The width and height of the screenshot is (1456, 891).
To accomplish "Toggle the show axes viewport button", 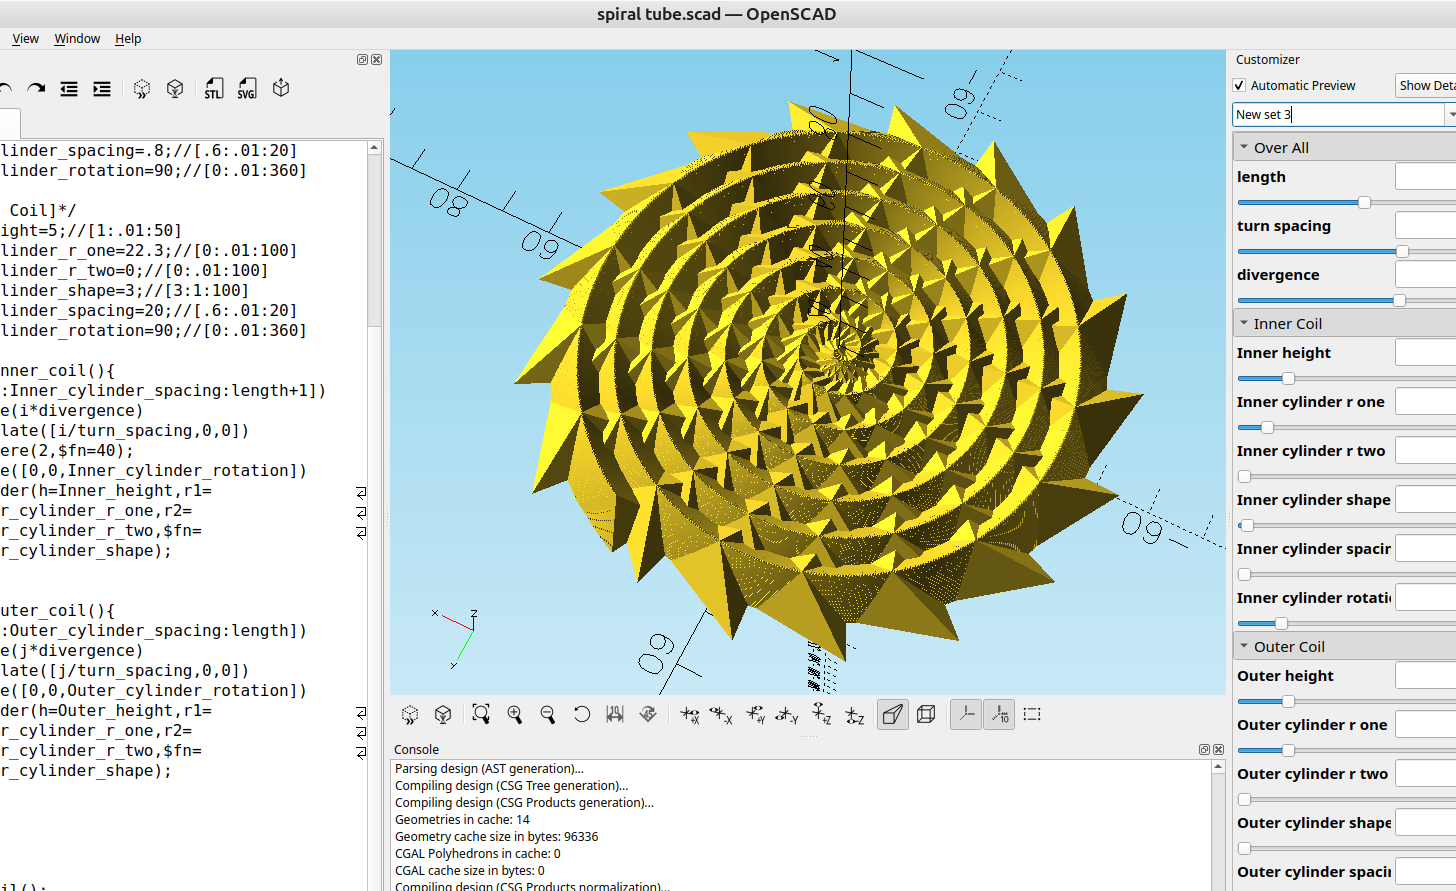I will tap(965, 714).
